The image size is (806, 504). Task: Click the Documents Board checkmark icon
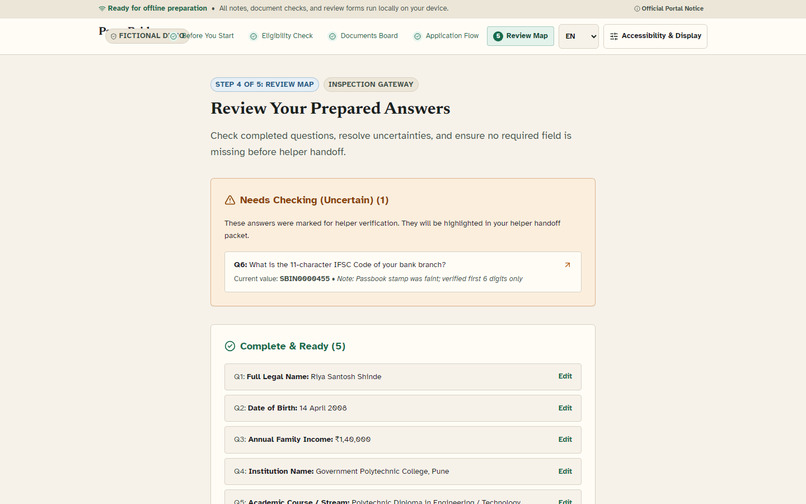pos(333,37)
